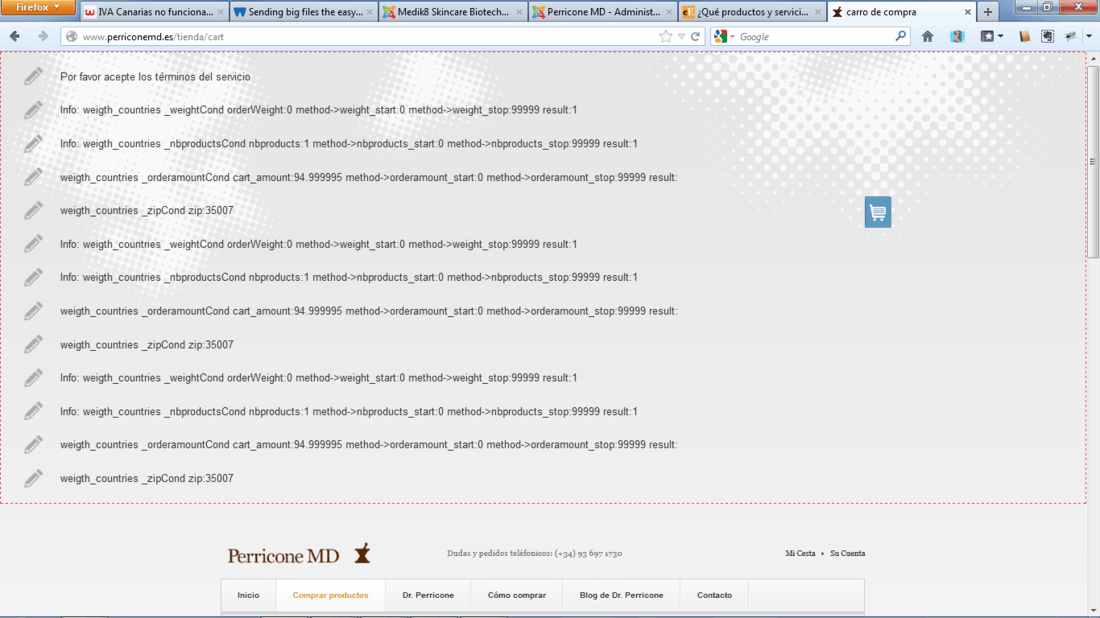Open the Comprar productos menu item
The width and height of the screenshot is (1100, 618).
click(330, 595)
